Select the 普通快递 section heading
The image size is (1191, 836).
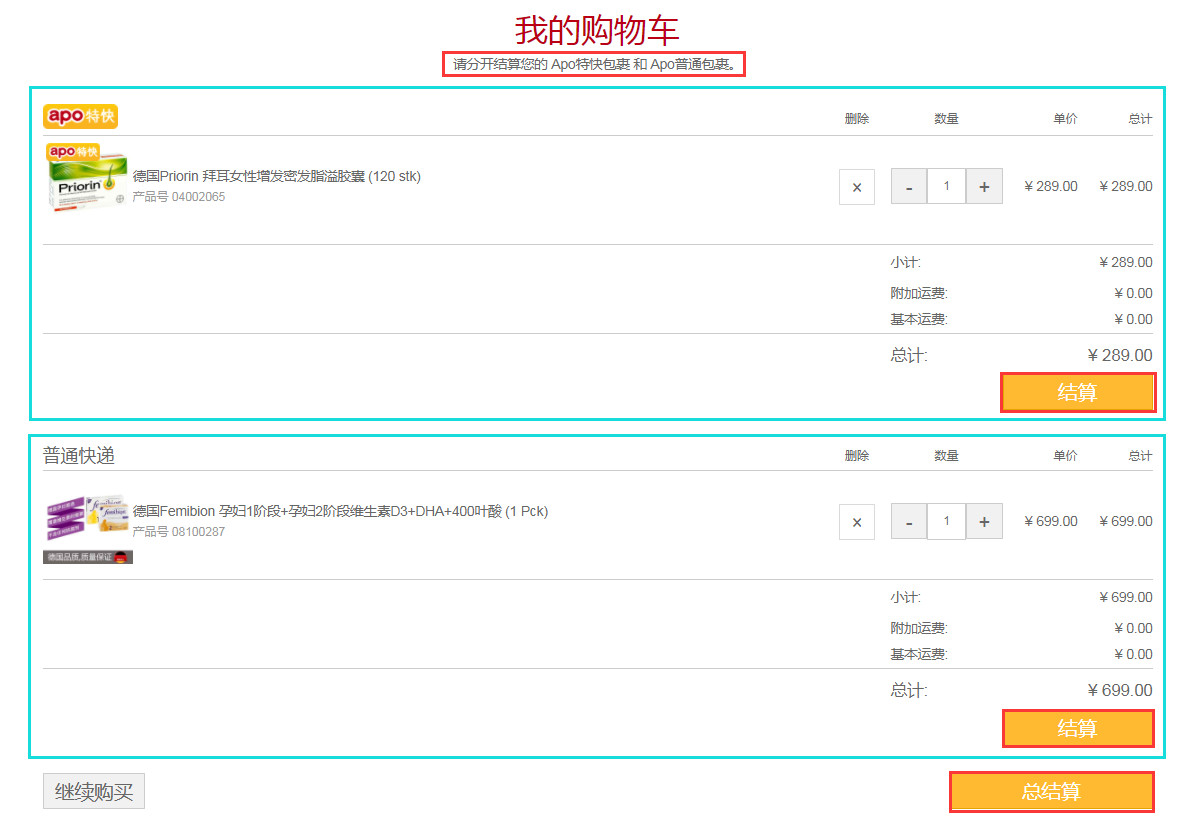pyautogui.click(x=79, y=456)
